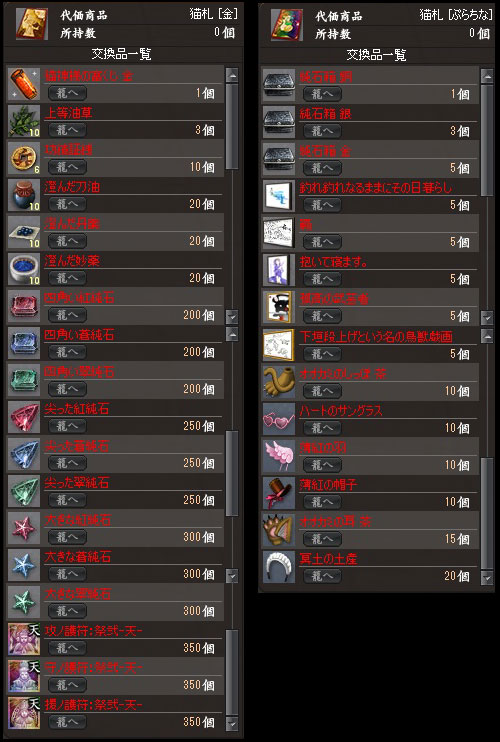Click the 下垣段上げという名の鳥獣戯画 painting thumbnail
The width and height of the screenshot is (500, 742).
(x=279, y=345)
